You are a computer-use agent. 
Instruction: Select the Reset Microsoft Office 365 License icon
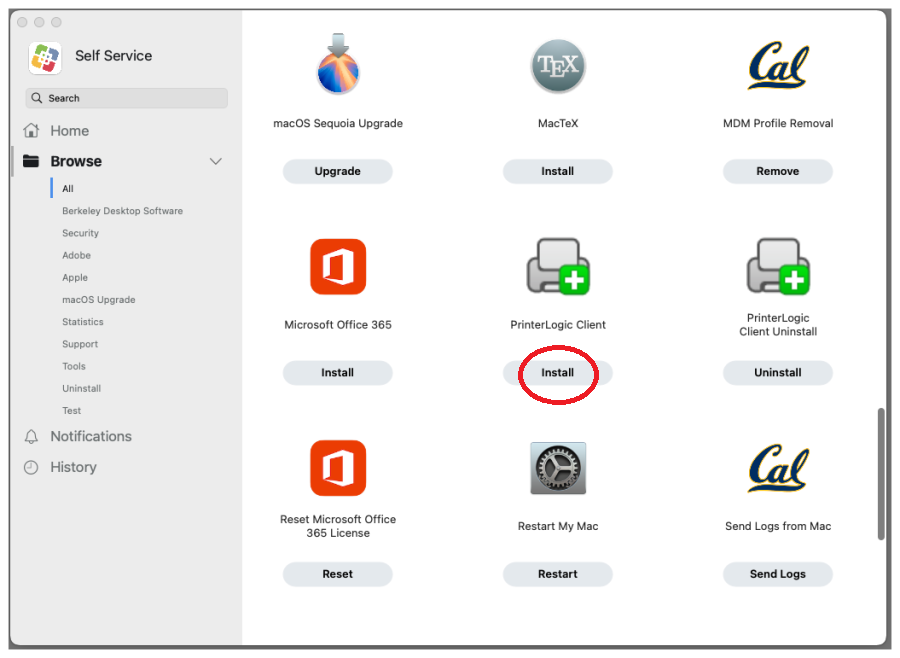(337, 468)
